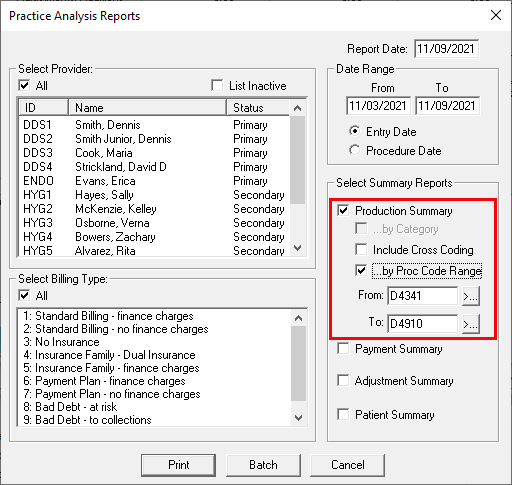512x485 pixels.
Task: Click the billing type list scrollbar thumb
Action: click(298, 363)
